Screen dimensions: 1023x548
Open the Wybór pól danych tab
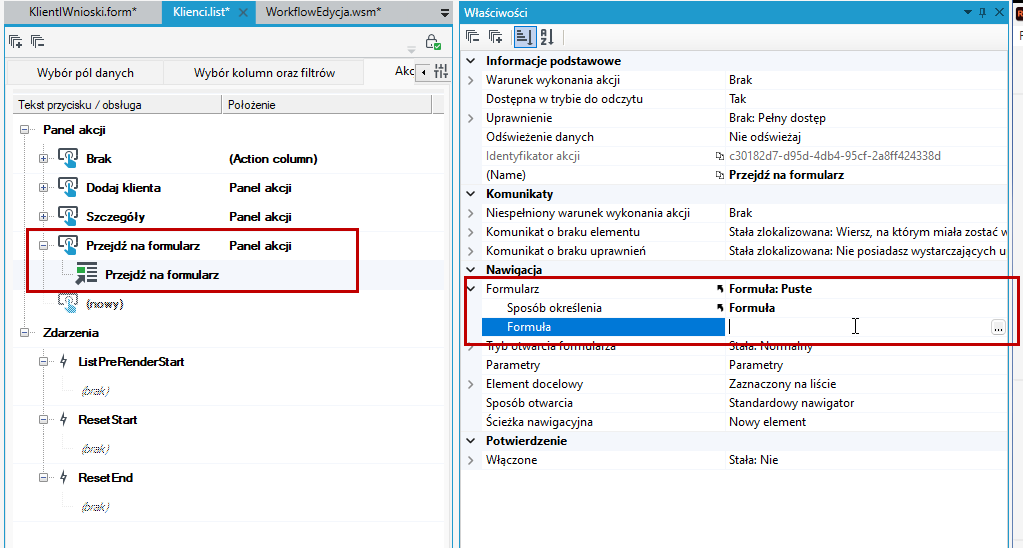[x=85, y=72]
